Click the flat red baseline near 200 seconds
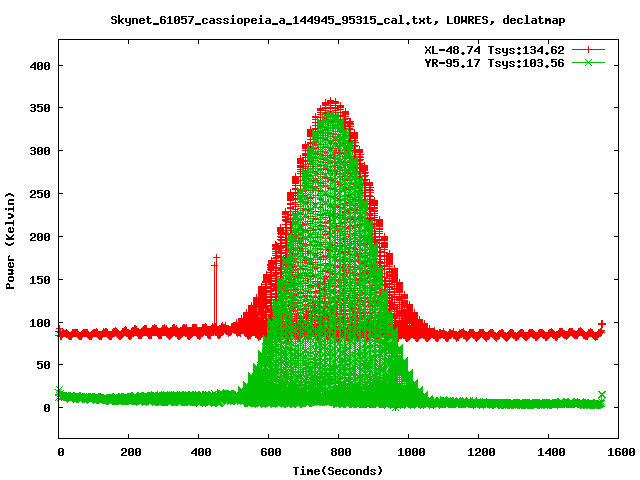Image resolution: width=640 pixels, height=480 pixels. (x=129, y=332)
